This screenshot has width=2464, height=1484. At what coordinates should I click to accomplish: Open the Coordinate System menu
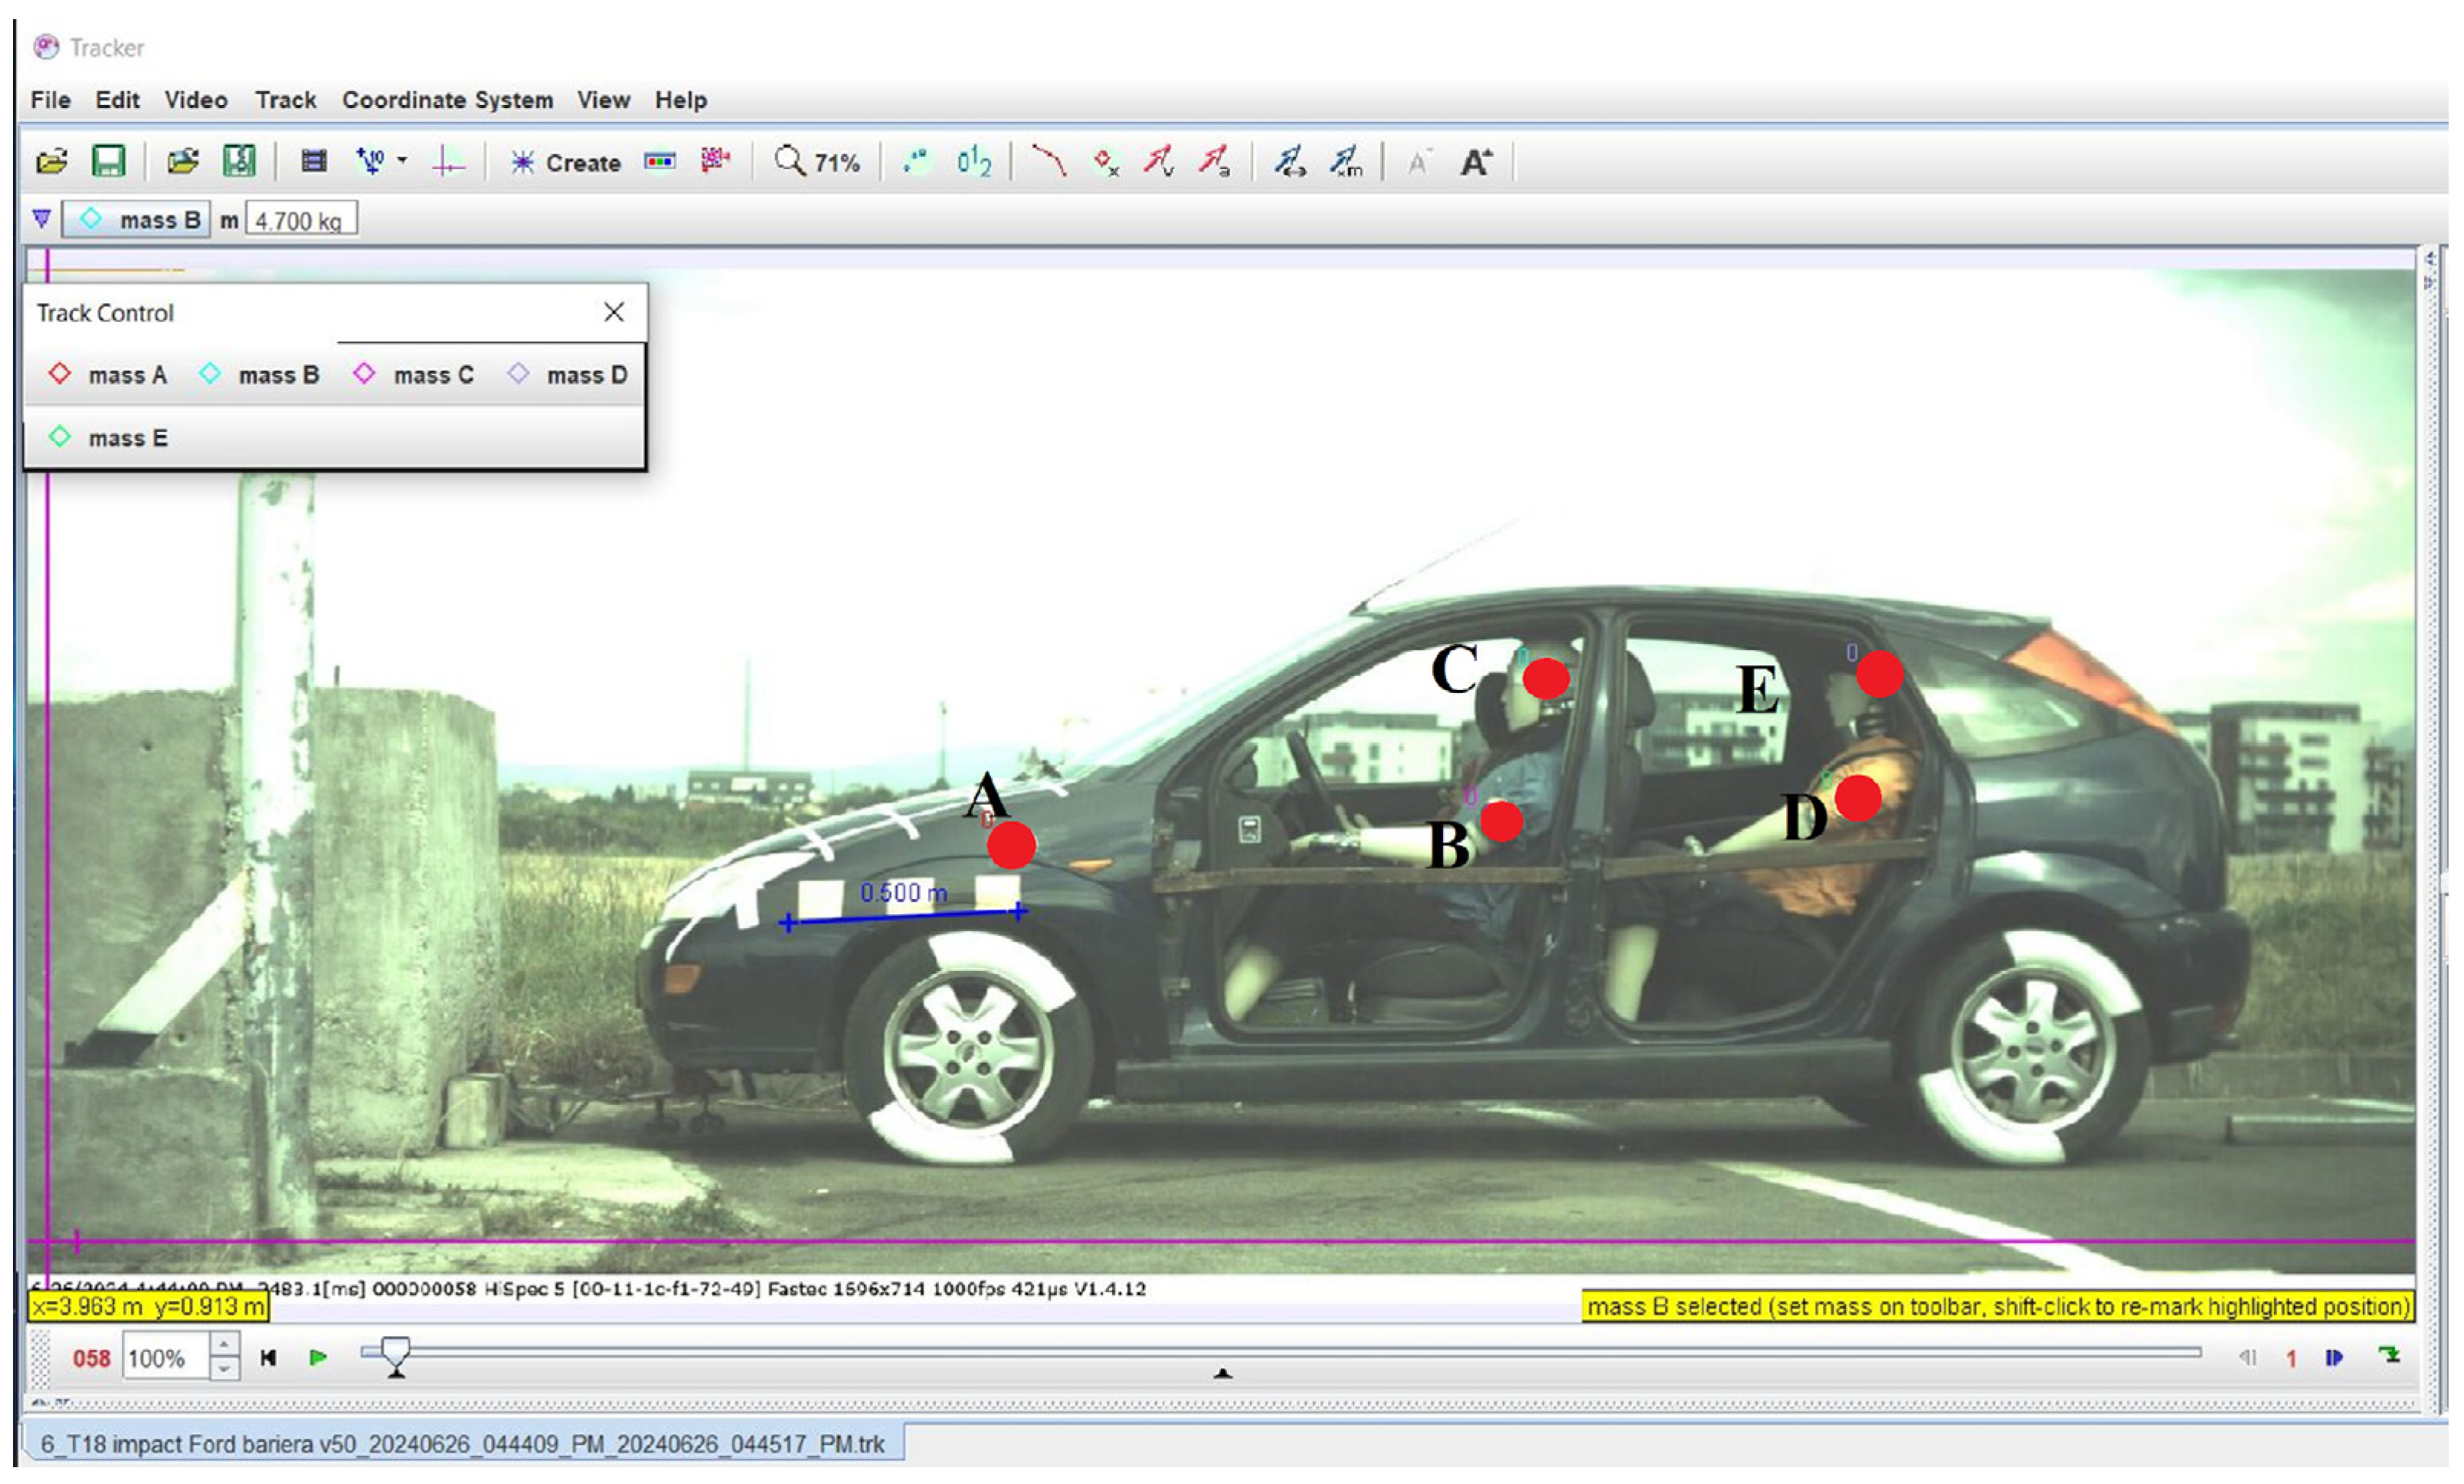click(447, 100)
